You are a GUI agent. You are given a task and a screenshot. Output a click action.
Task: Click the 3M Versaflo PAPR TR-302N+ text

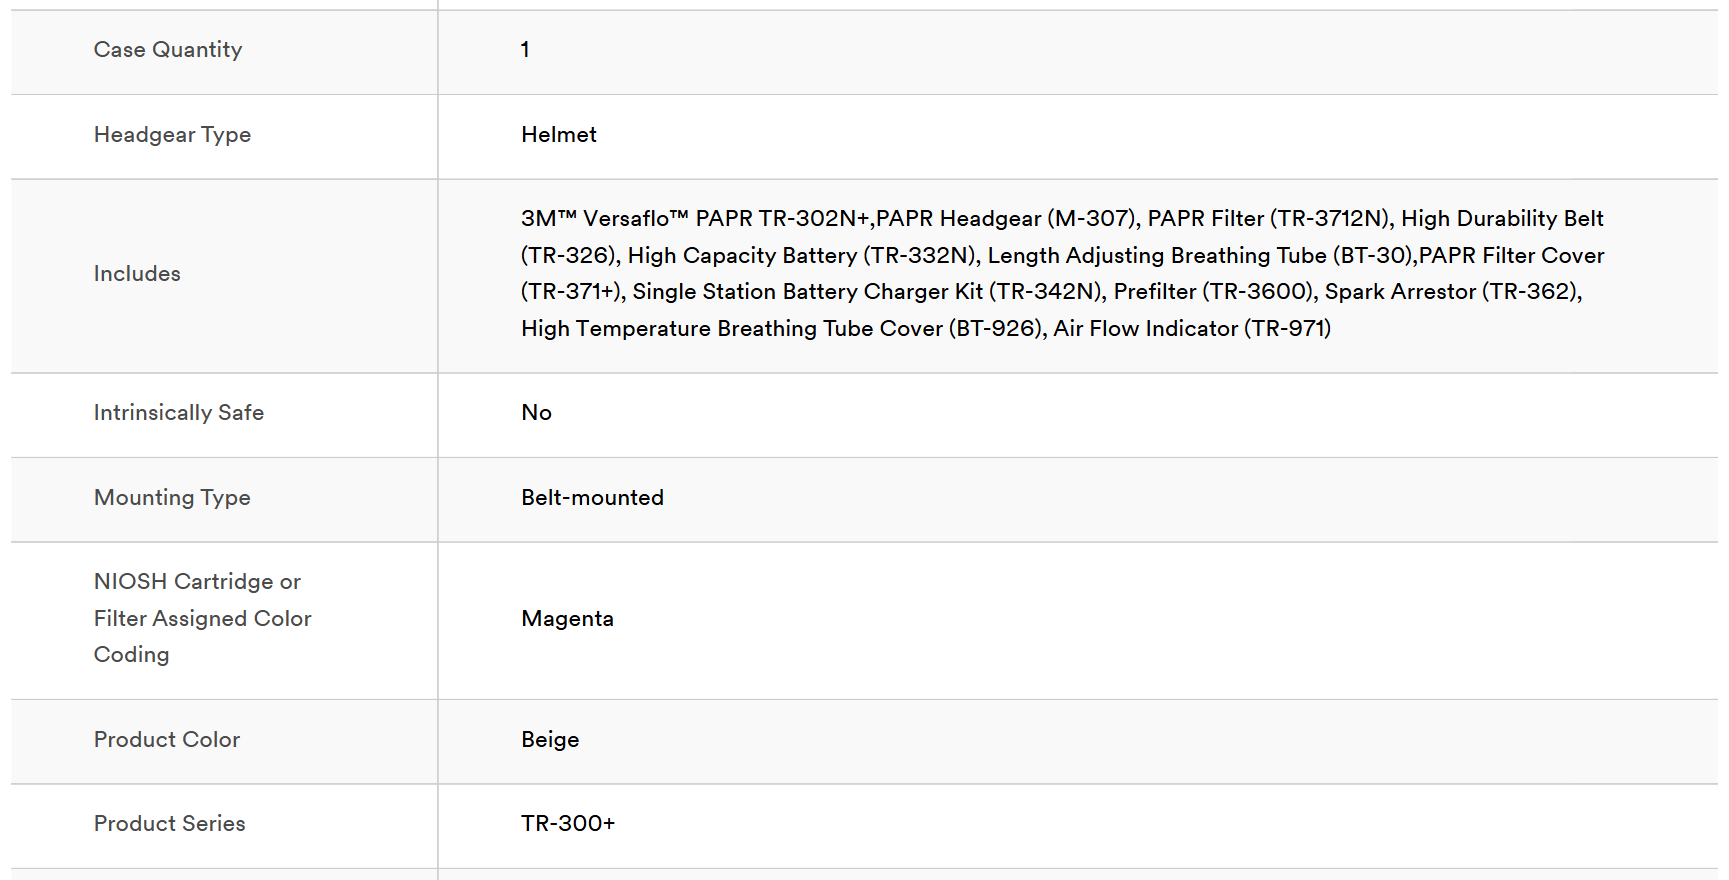pyautogui.click(x=695, y=218)
